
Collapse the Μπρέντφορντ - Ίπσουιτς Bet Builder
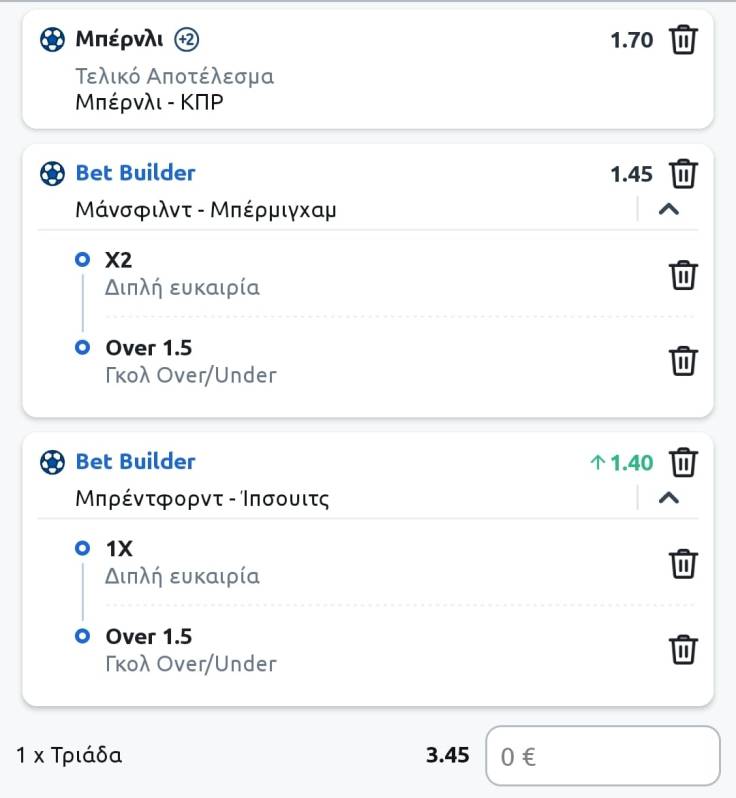(x=669, y=498)
